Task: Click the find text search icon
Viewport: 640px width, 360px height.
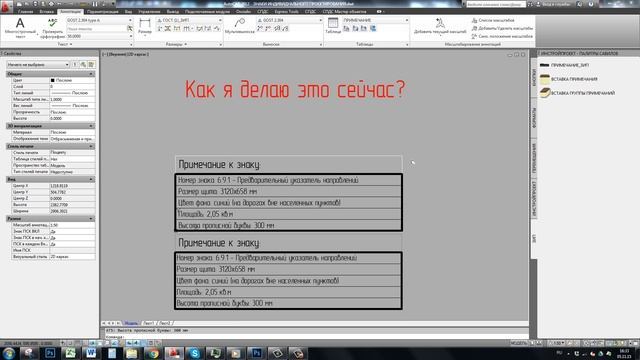Action: [130, 29]
